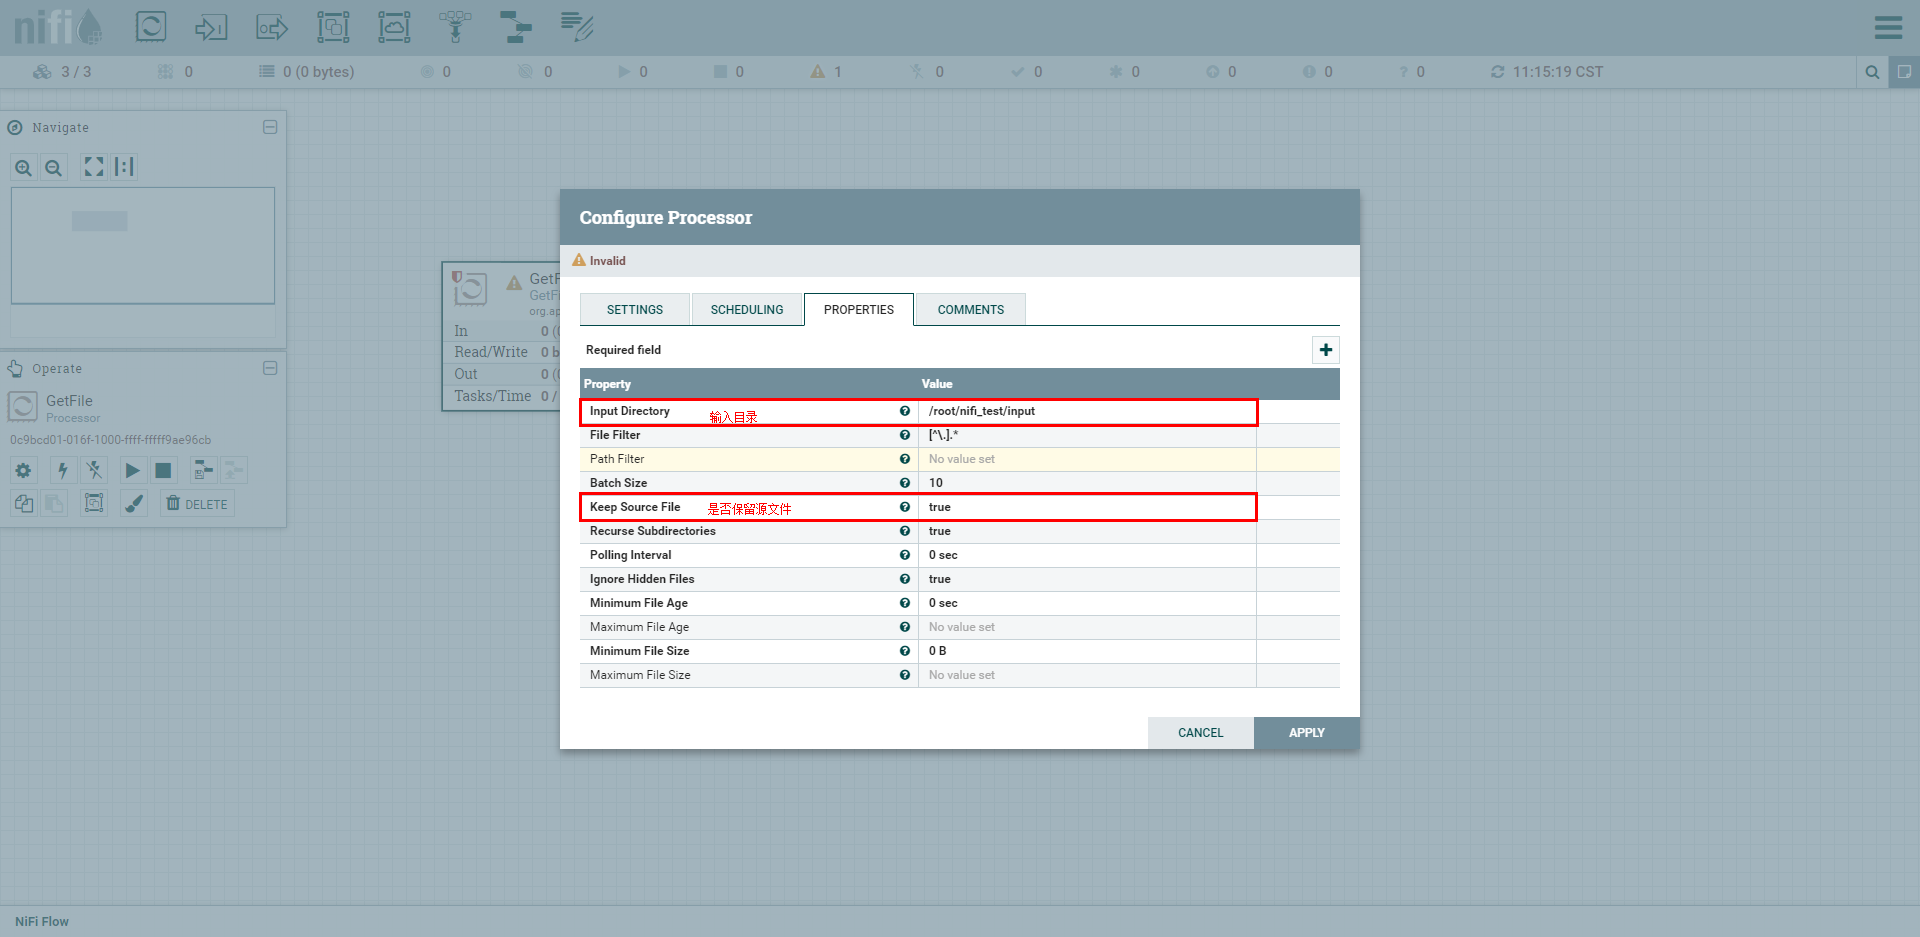1920x937 pixels.
Task: Select the Process Group toolbar icon
Action: pos(333,26)
